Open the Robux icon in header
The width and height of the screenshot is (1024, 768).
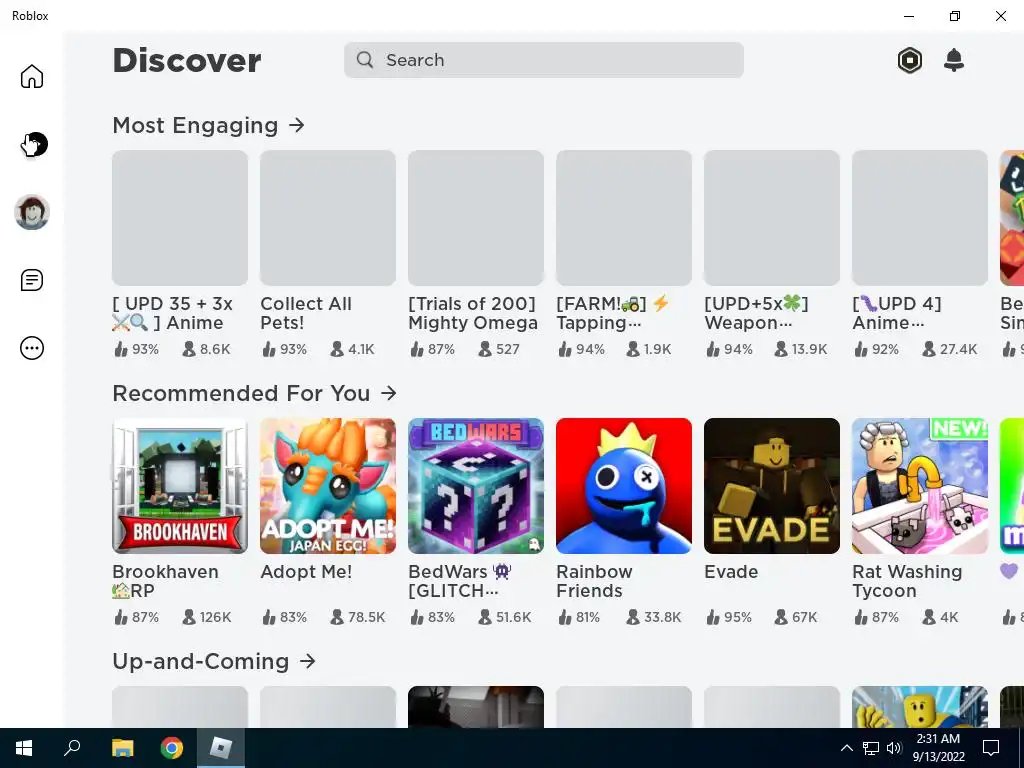pos(910,60)
